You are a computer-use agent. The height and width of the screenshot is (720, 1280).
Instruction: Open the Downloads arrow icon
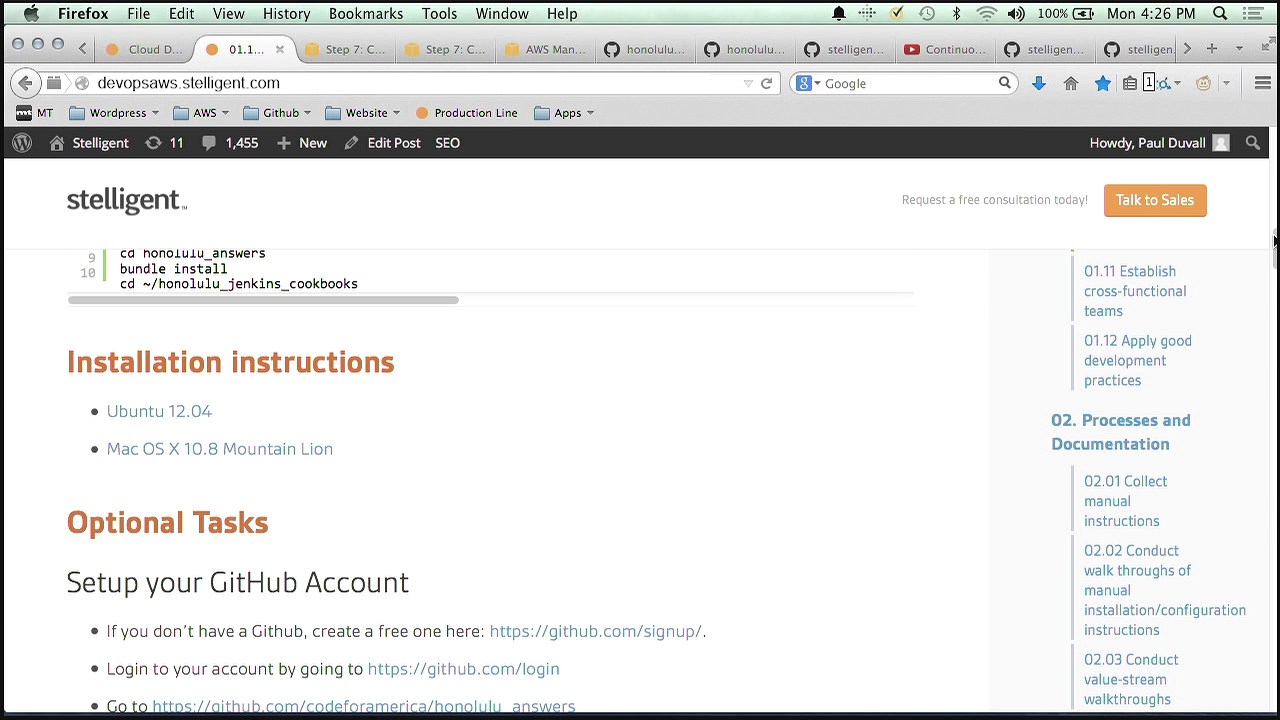pos(1038,83)
